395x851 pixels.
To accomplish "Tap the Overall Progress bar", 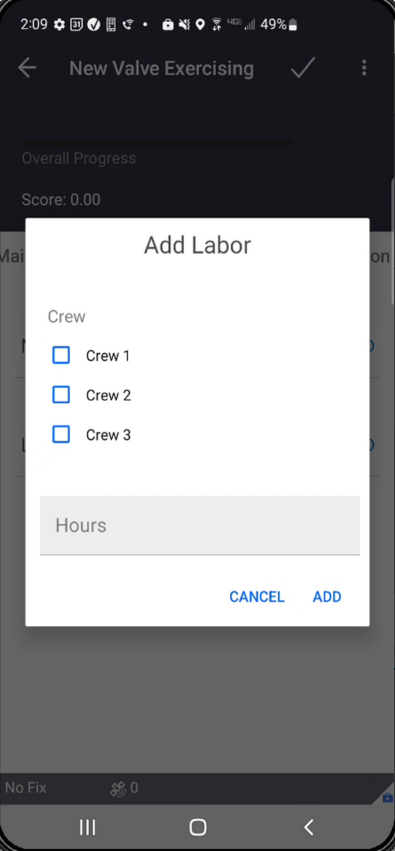I will 157,143.
